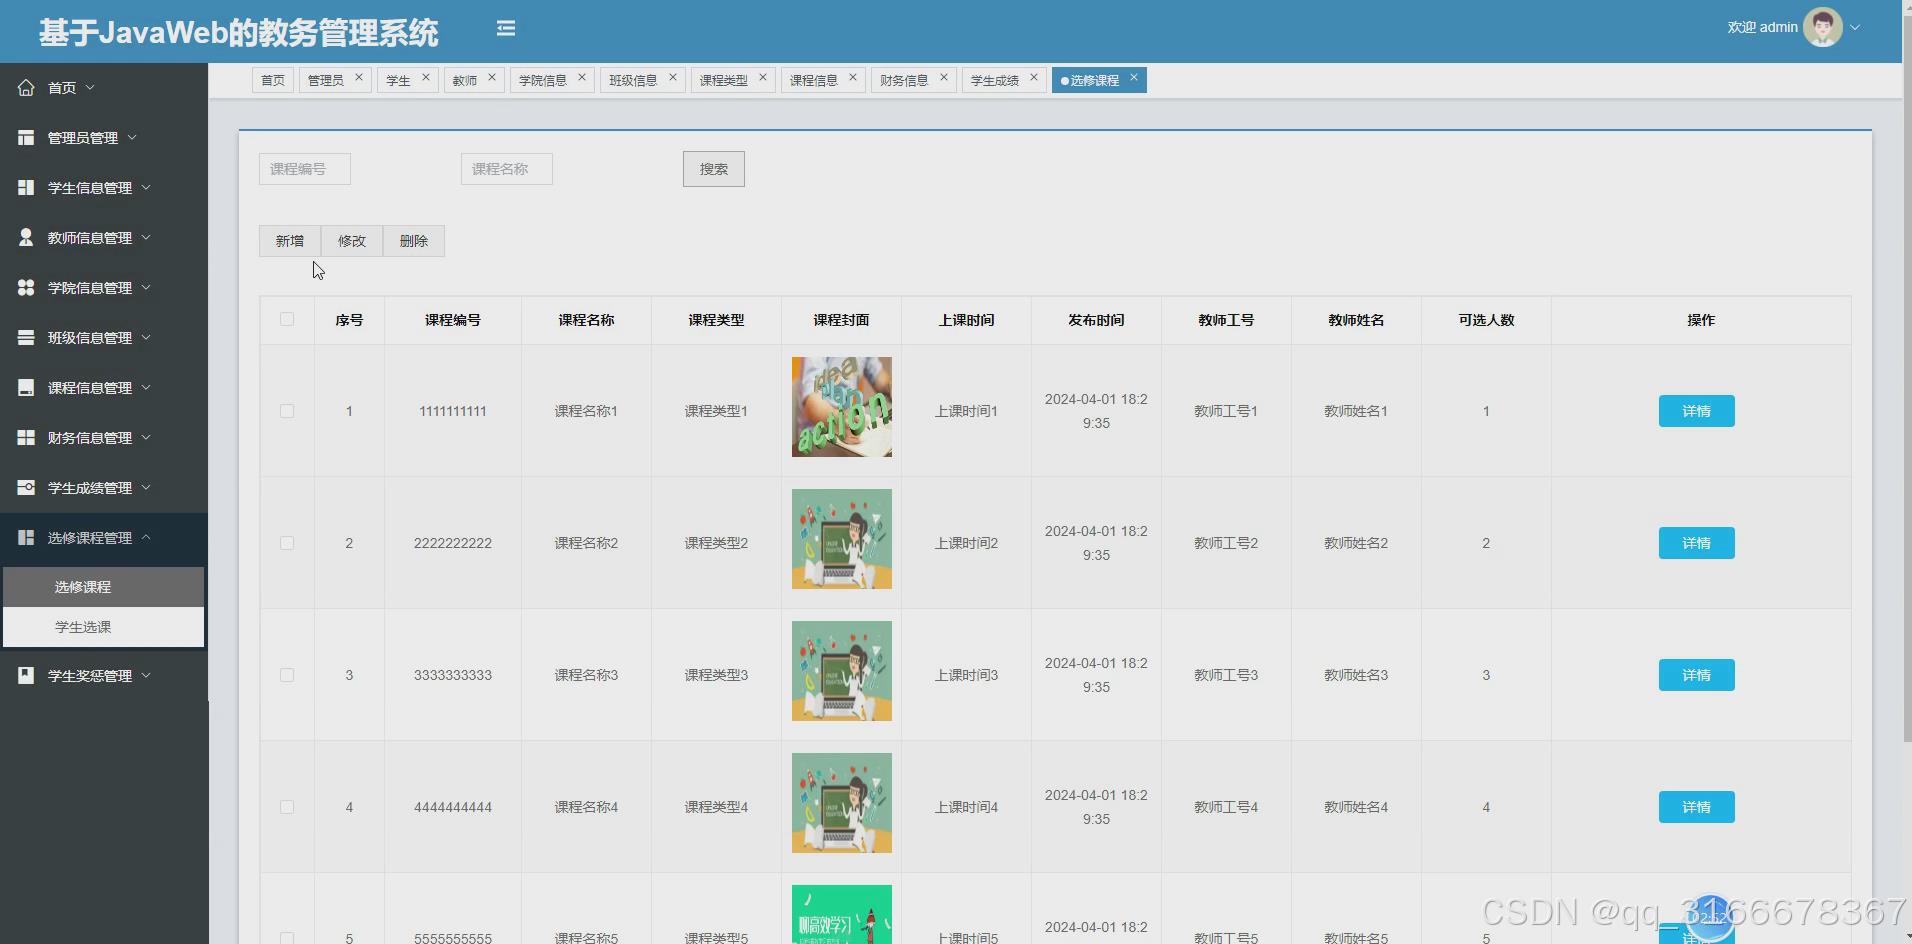Open 学生成绩管理 using its sidebar icon
This screenshot has width=1912, height=944.
[x=26, y=487]
